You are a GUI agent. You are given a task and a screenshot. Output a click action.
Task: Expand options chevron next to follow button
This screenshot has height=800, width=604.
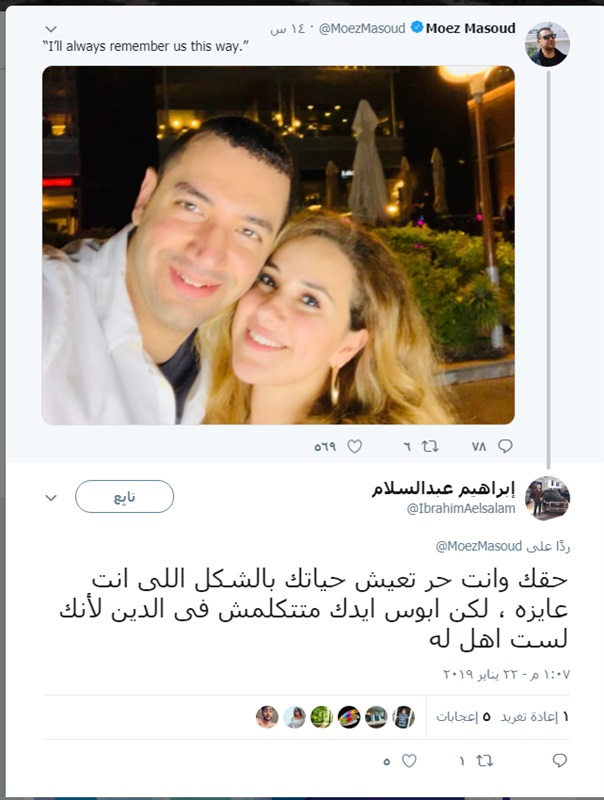click(51, 497)
